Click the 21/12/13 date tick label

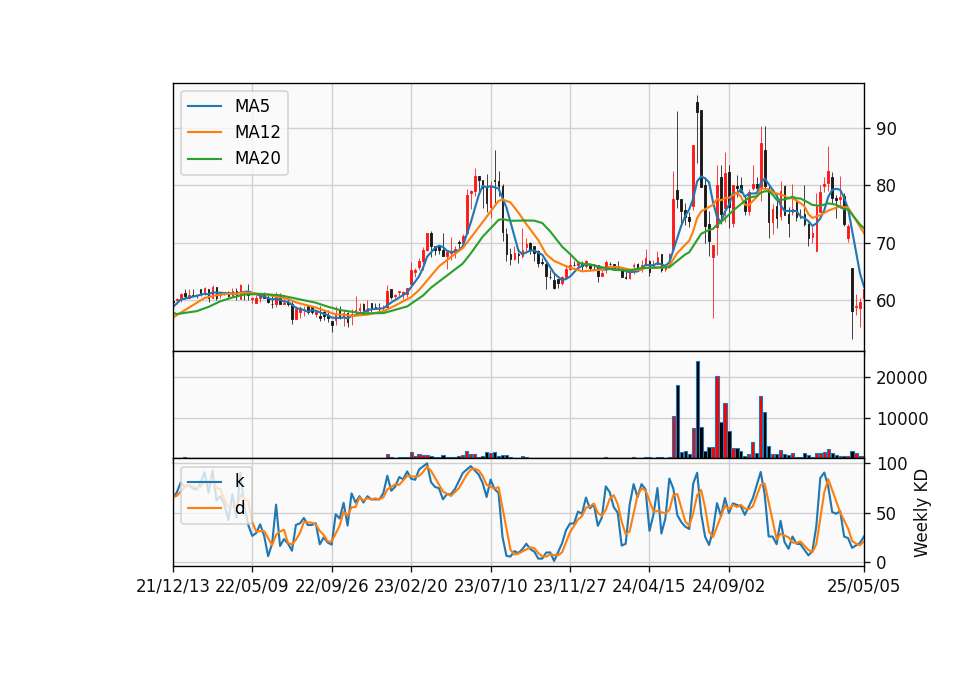click(173, 586)
